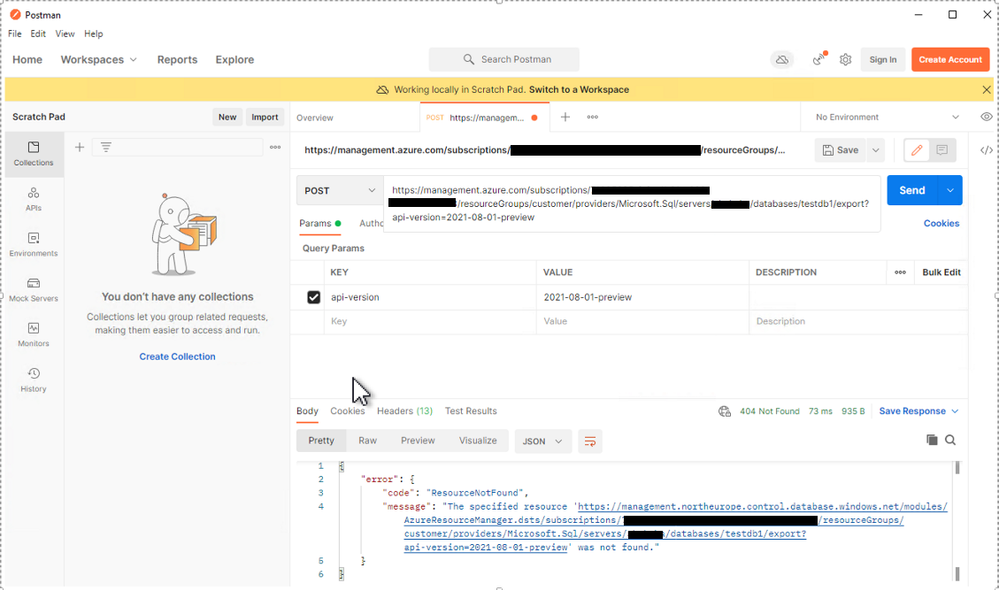This screenshot has width=999, height=590.
Task: Open the File menu
Action: [15, 34]
